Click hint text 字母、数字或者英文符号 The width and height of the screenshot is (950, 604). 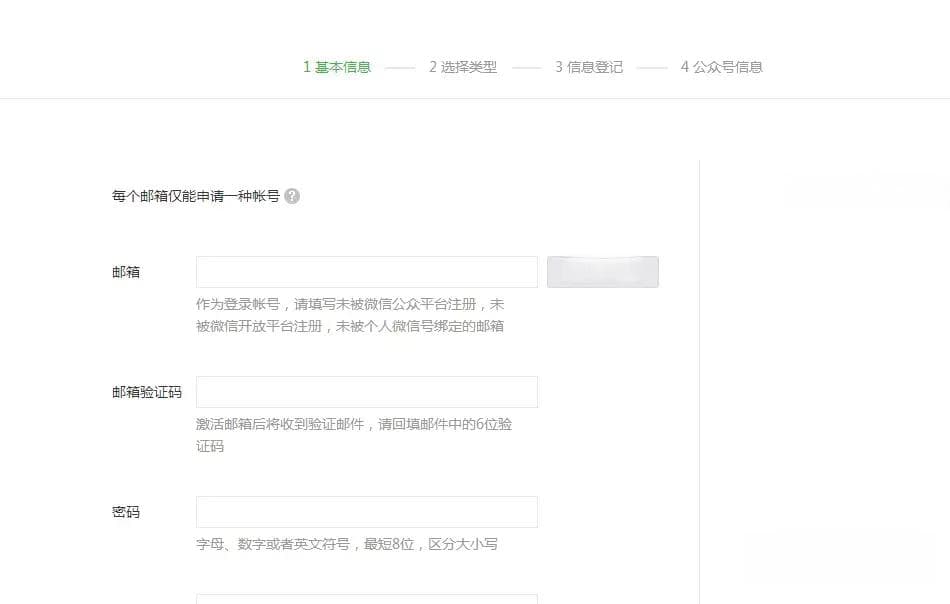(x=347, y=544)
